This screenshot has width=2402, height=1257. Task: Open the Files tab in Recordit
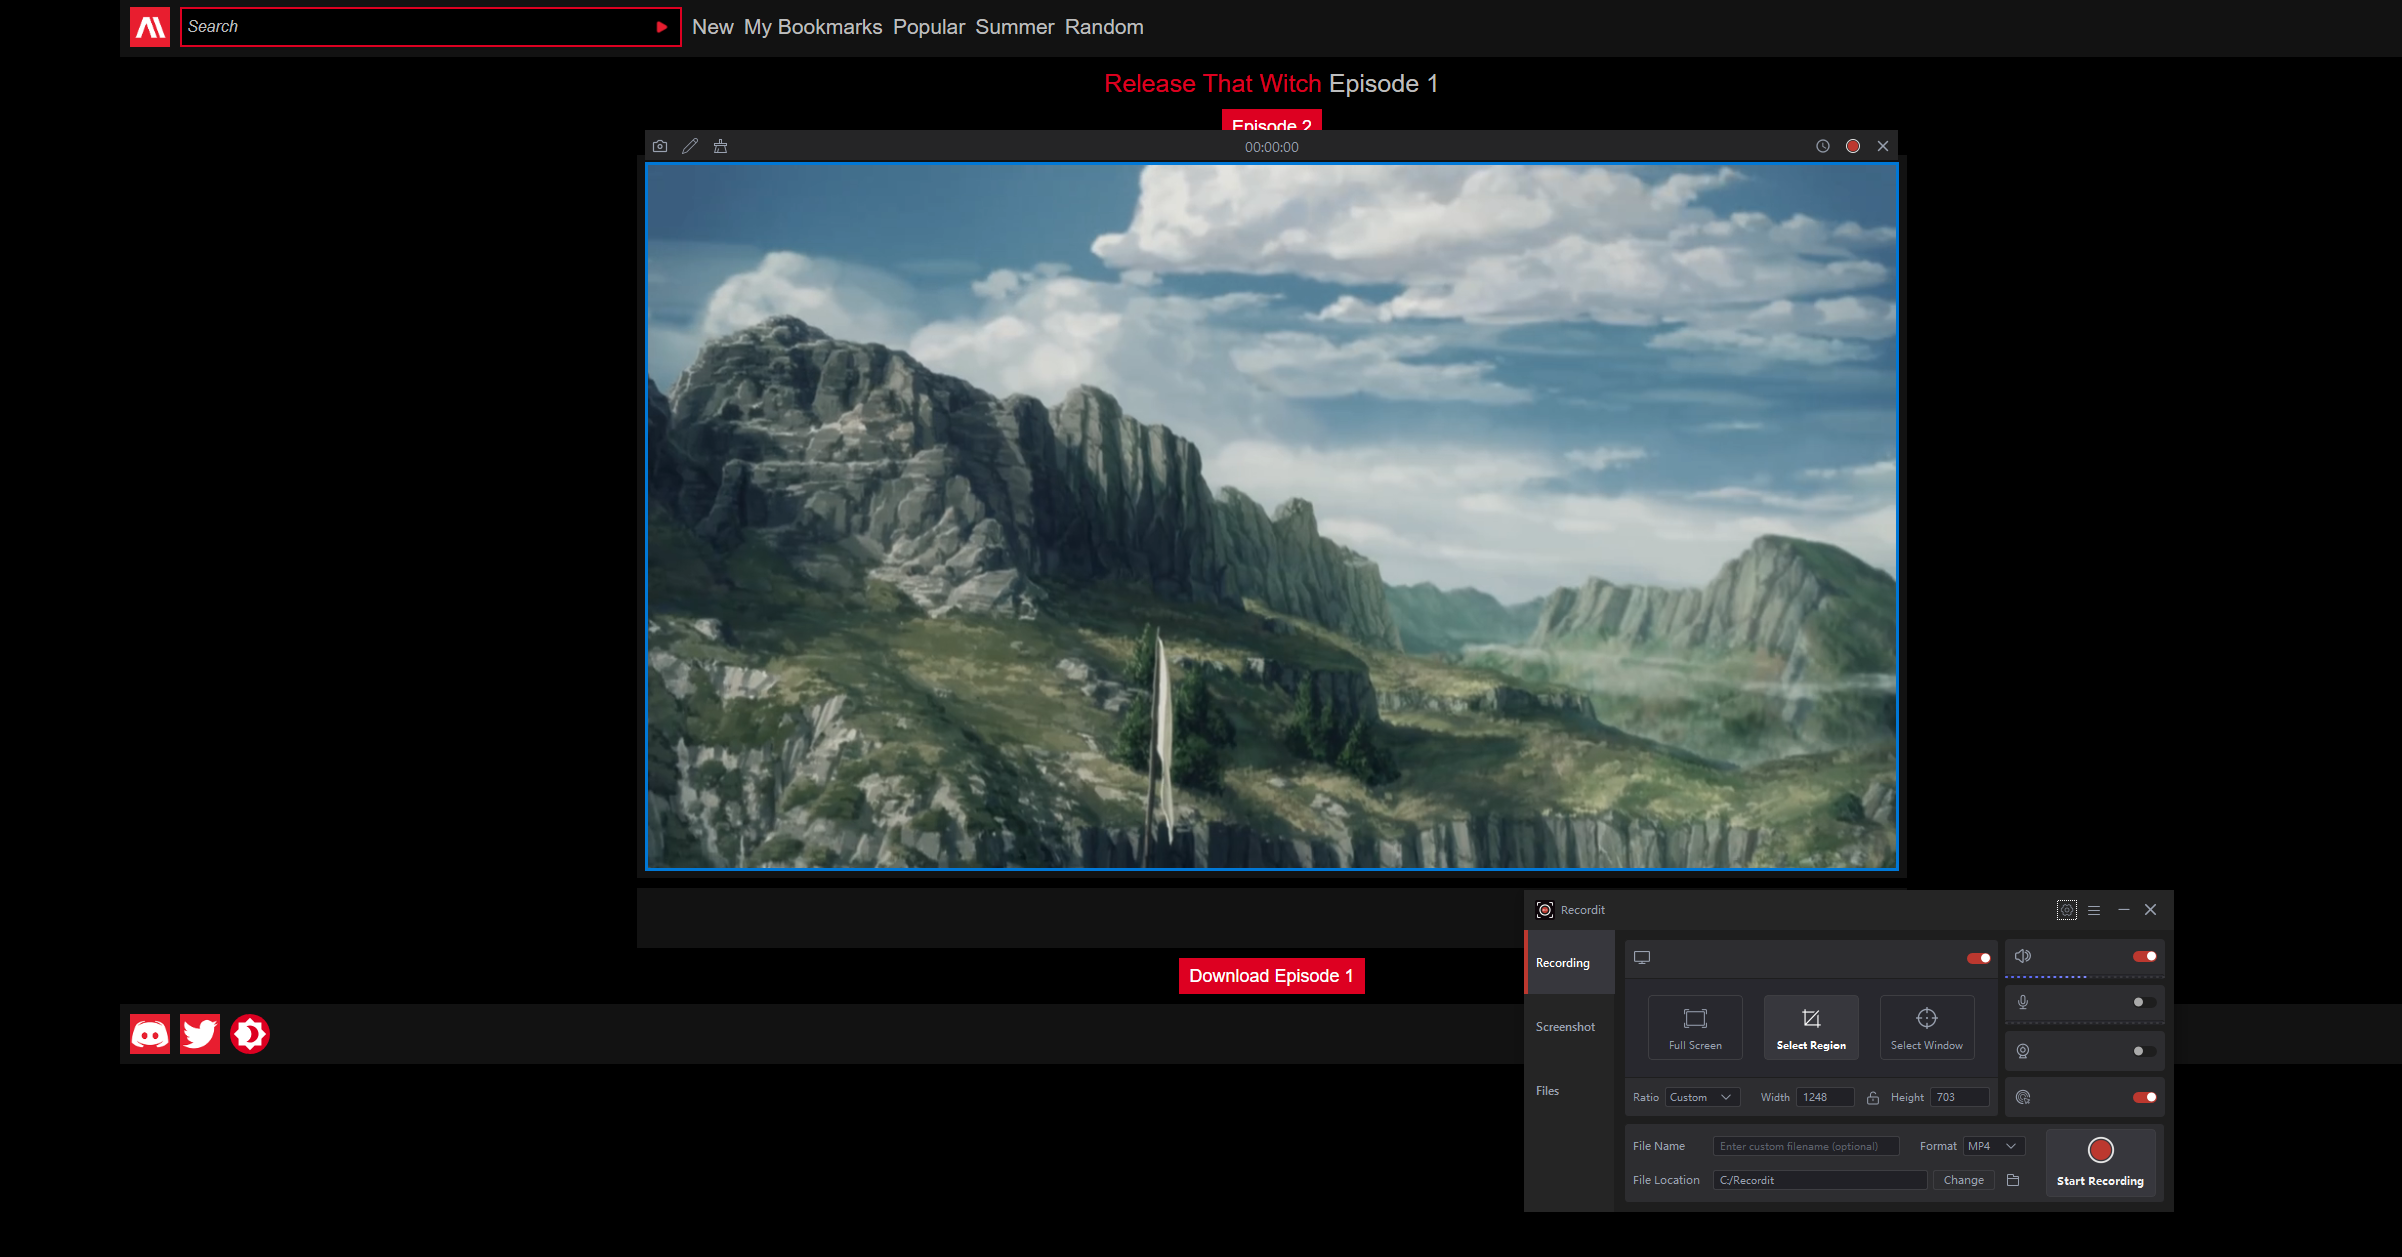tap(1547, 1091)
